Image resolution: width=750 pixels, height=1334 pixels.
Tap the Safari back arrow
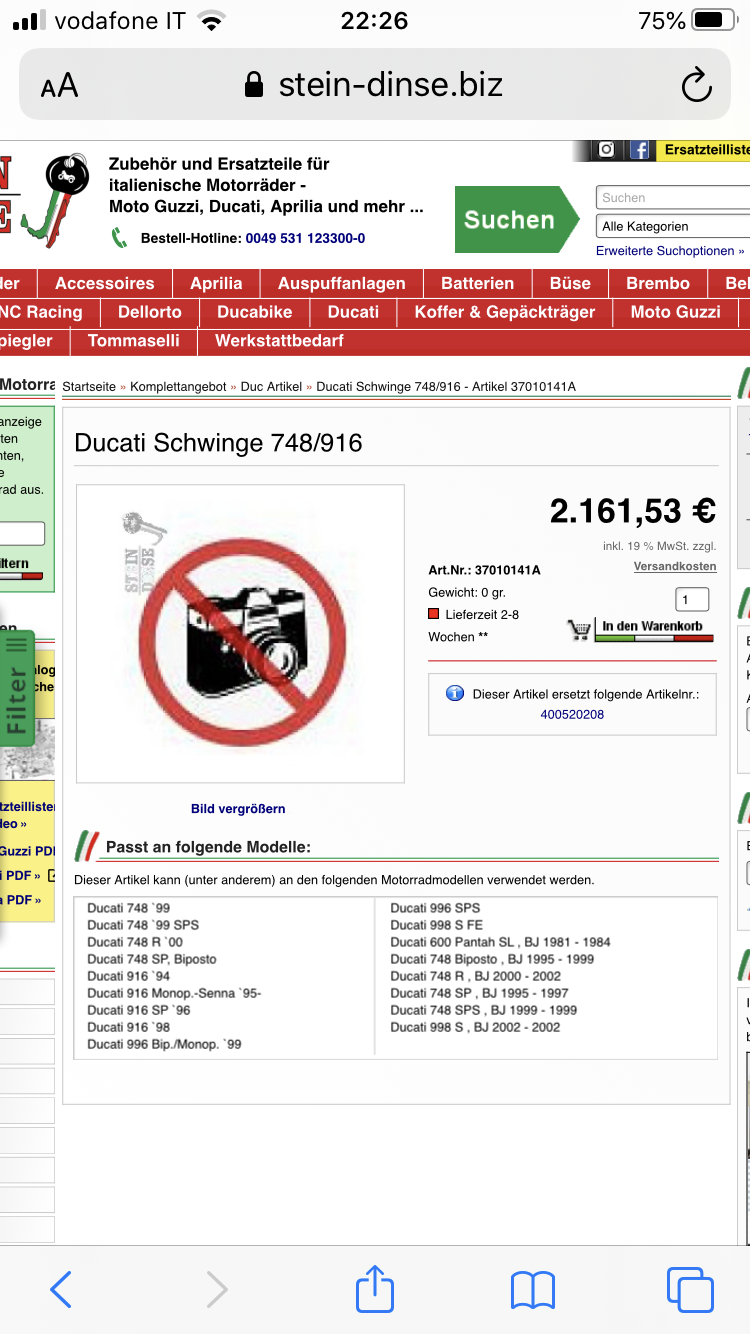point(61,1289)
